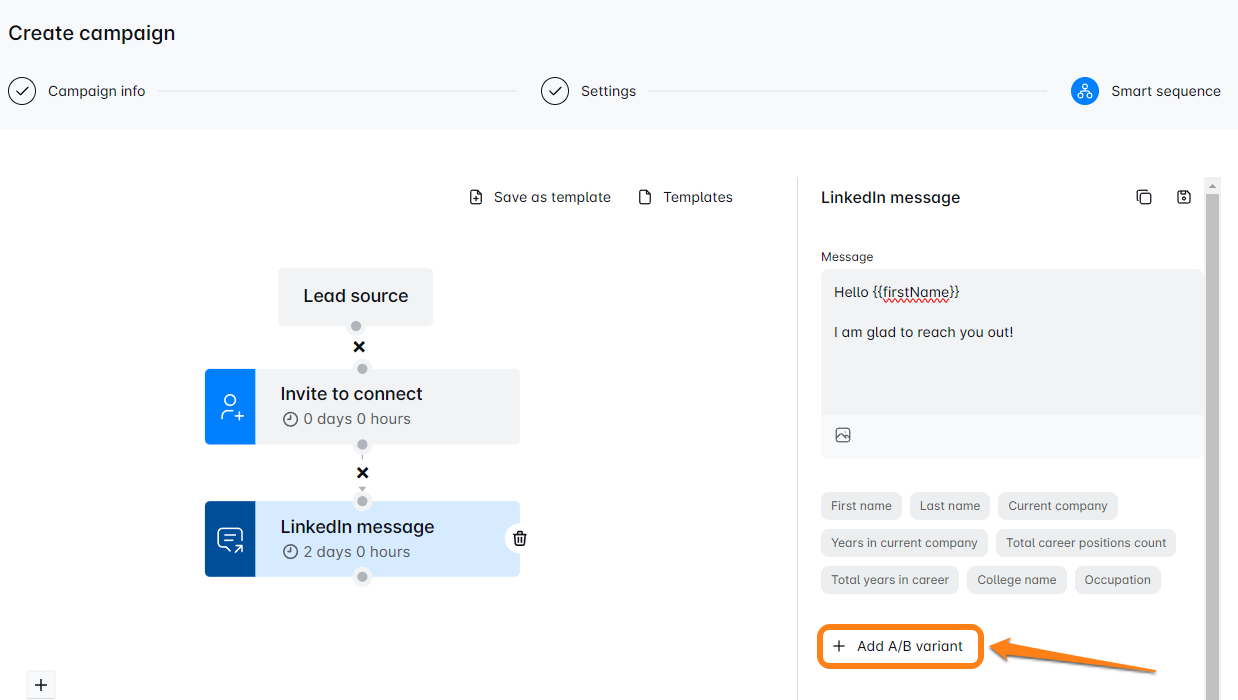Click Save as template

[540, 197]
